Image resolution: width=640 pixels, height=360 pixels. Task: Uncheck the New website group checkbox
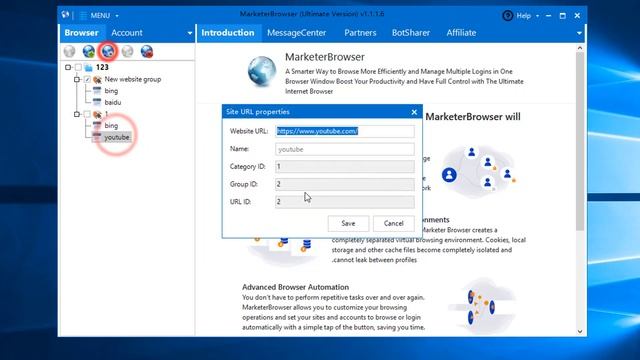[87, 80]
